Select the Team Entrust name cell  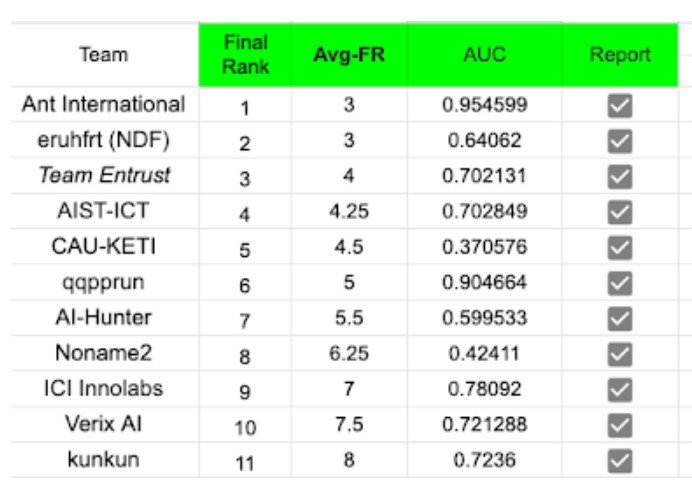pyautogui.click(x=104, y=176)
